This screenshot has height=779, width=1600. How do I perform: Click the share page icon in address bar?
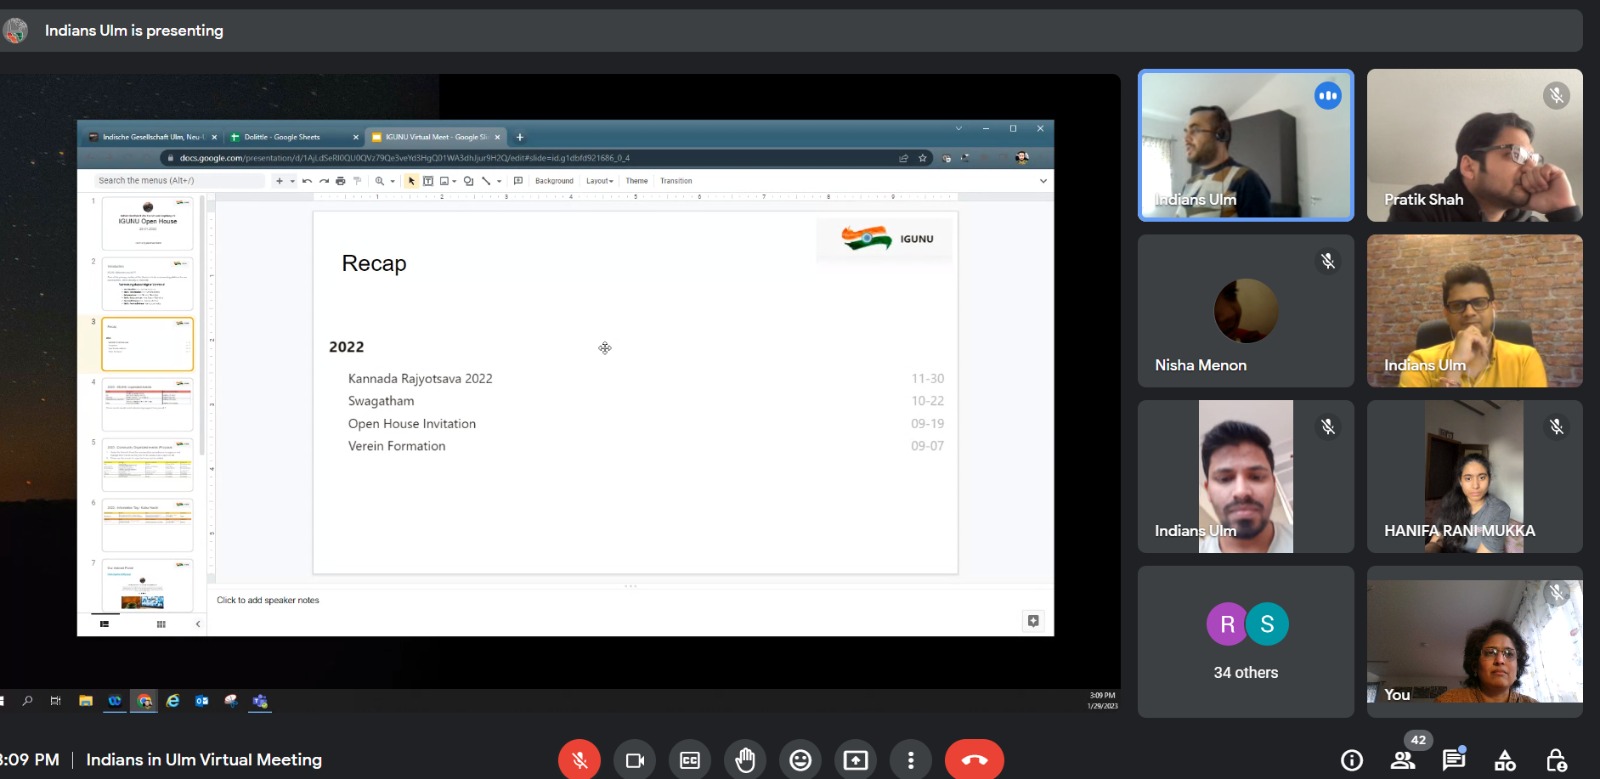[904, 158]
